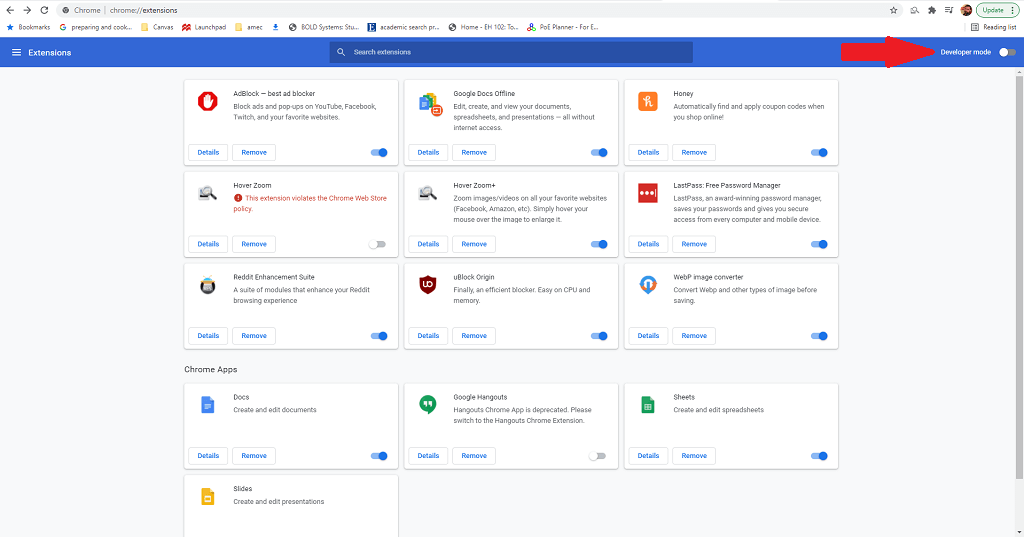Screen dimensions: 1024x537
Task: Disable the AdBlock extension toggle
Action: [379, 153]
